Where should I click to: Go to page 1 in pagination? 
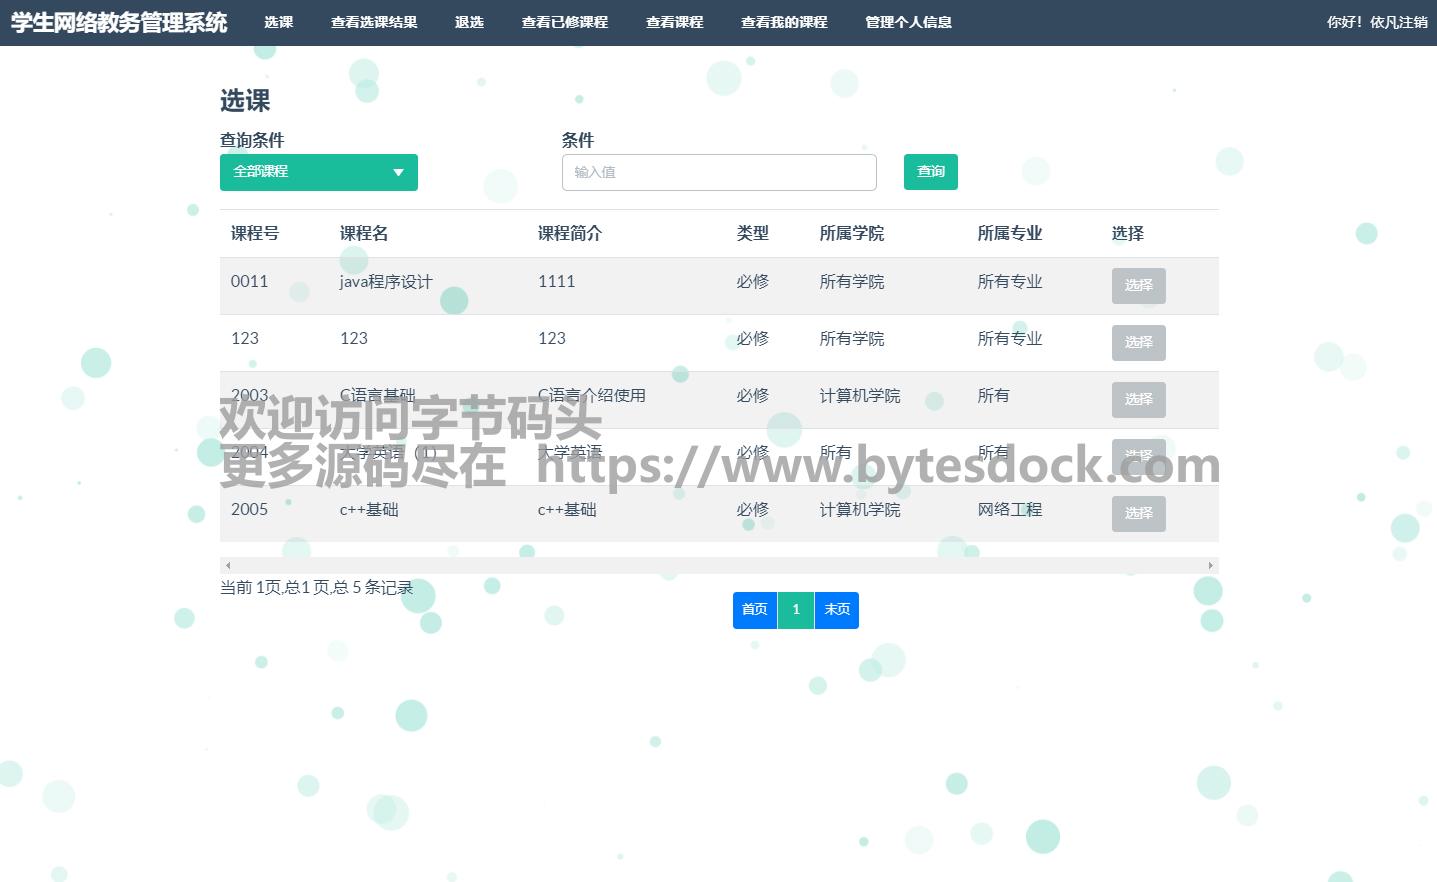click(796, 610)
